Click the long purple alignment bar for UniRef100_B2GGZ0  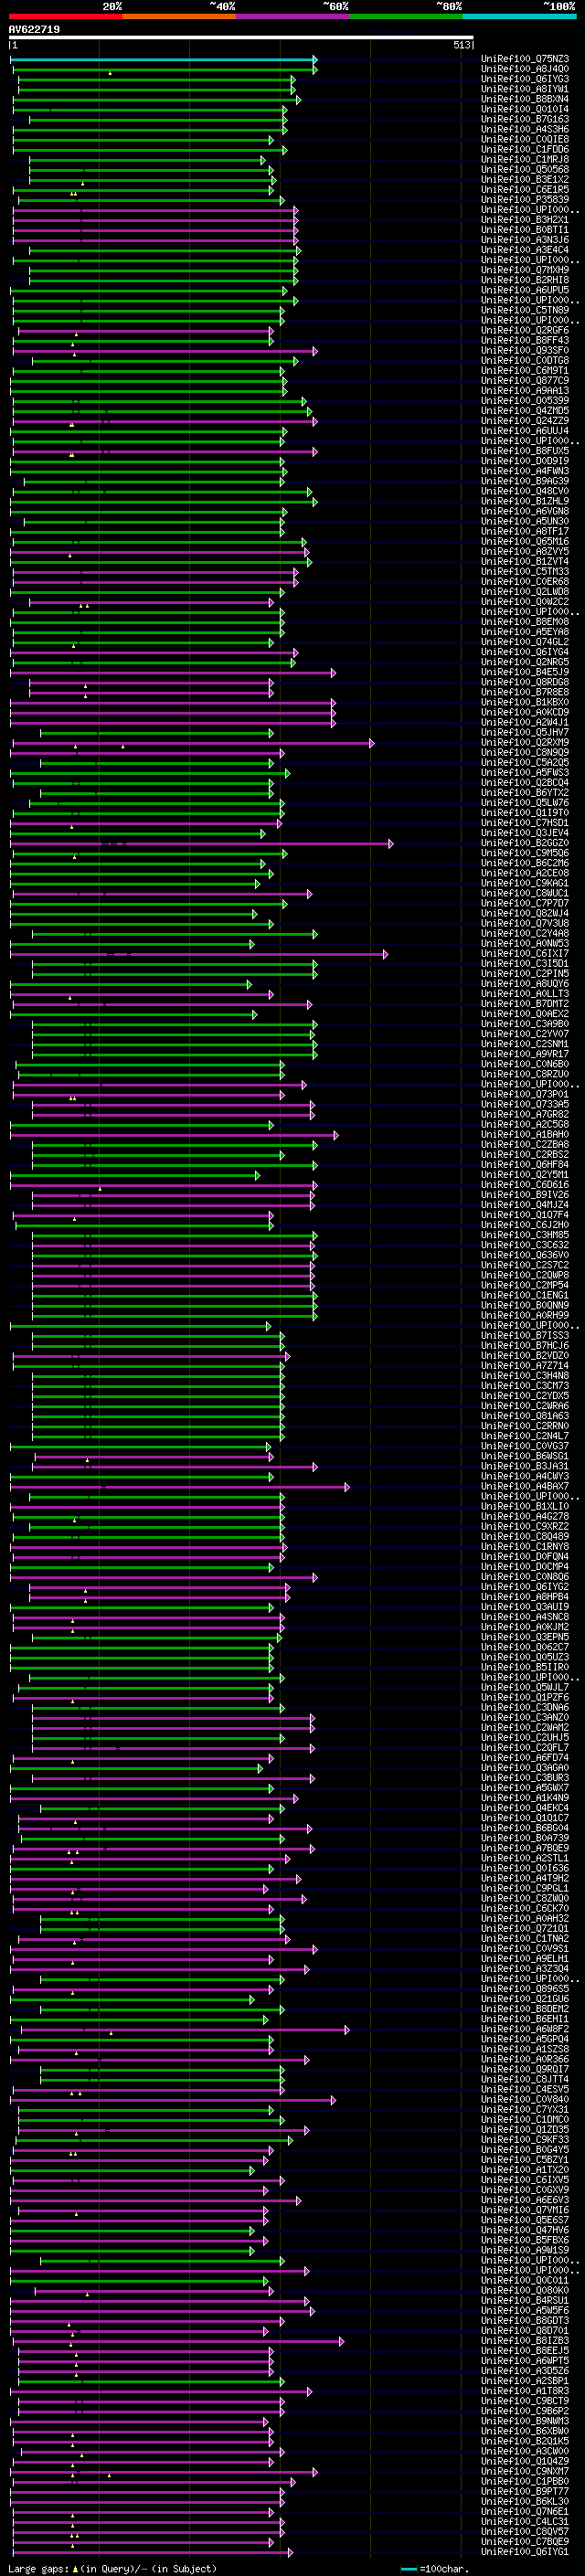pyautogui.click(x=201, y=844)
